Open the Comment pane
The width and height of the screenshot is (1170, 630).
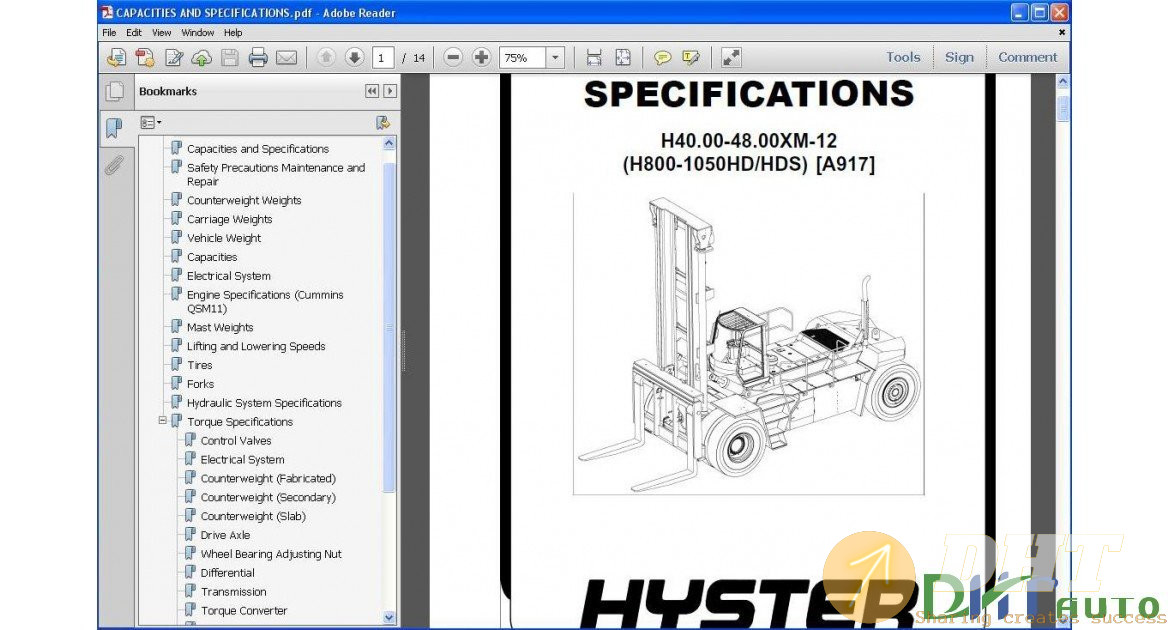tap(1027, 57)
